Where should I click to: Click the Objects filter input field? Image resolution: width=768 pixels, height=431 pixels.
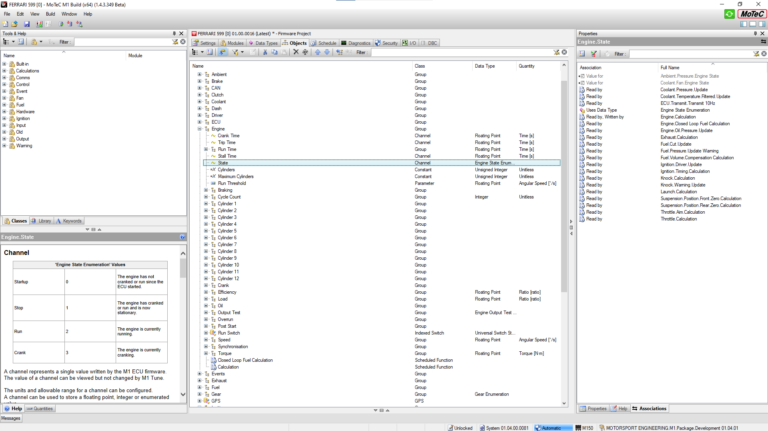pos(461,52)
